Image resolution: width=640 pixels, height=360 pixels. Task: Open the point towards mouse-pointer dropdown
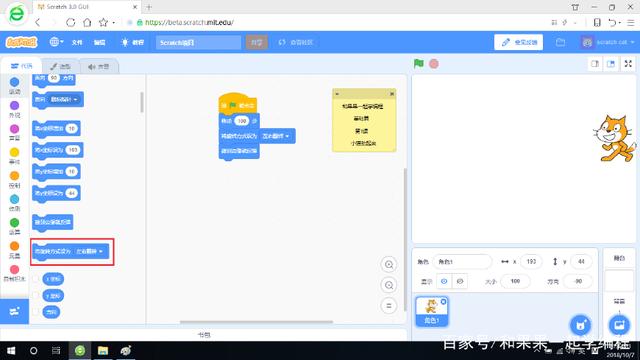[65, 99]
